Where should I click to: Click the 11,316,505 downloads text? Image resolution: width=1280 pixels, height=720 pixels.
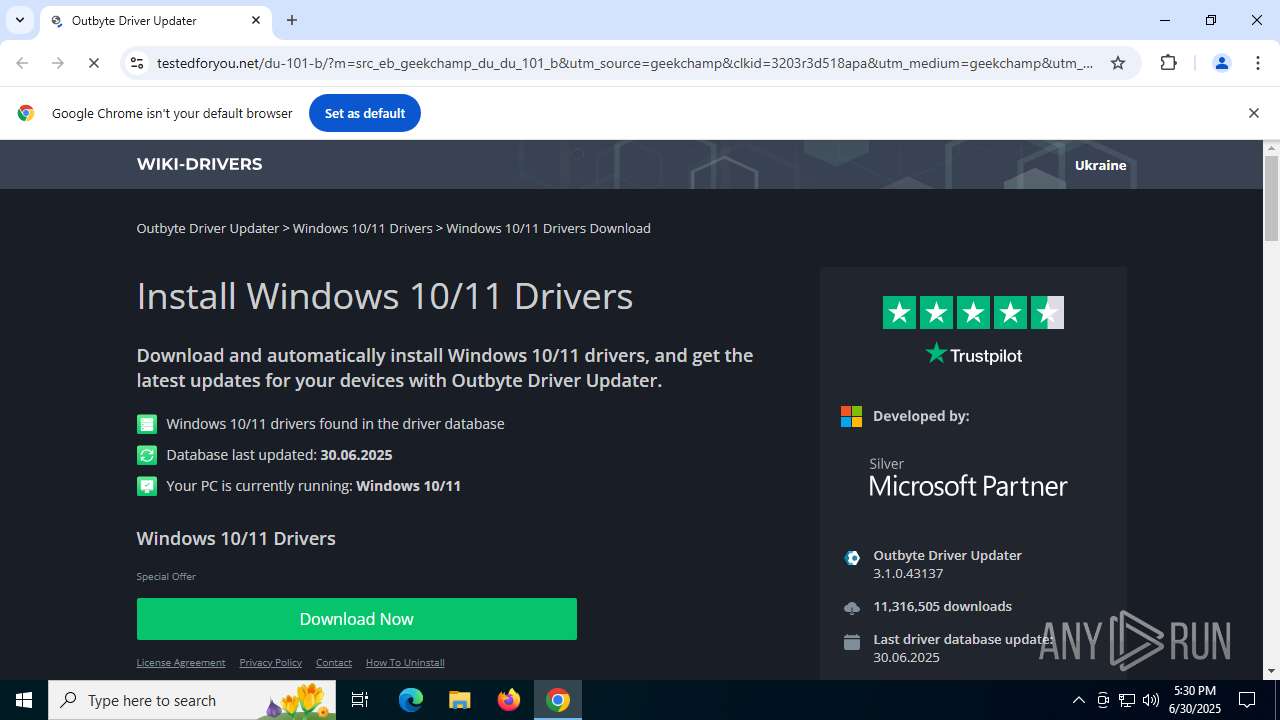click(x=942, y=606)
